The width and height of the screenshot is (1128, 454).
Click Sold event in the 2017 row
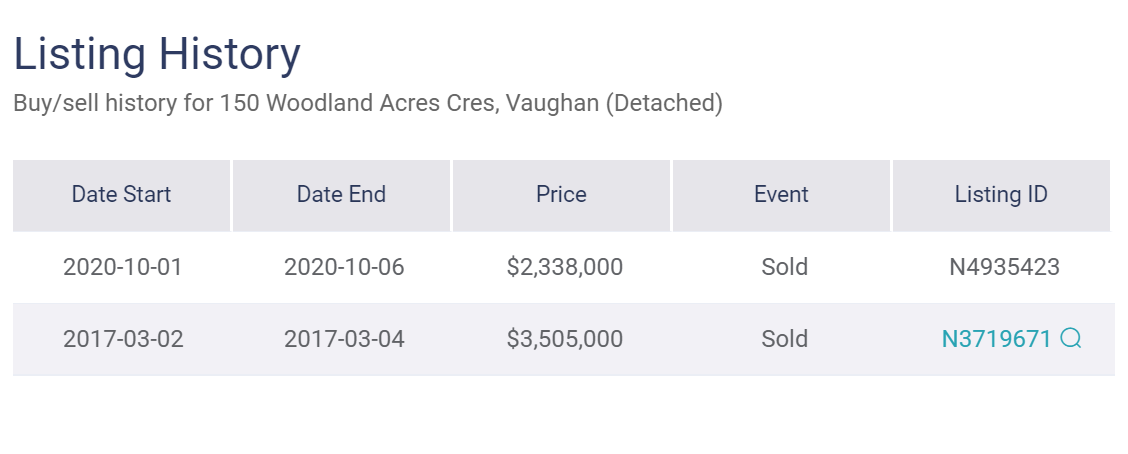click(x=785, y=339)
